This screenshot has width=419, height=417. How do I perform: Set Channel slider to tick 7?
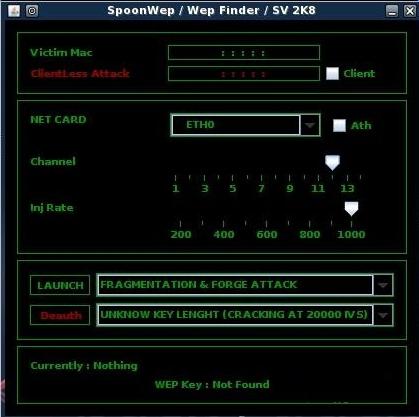pos(261,178)
